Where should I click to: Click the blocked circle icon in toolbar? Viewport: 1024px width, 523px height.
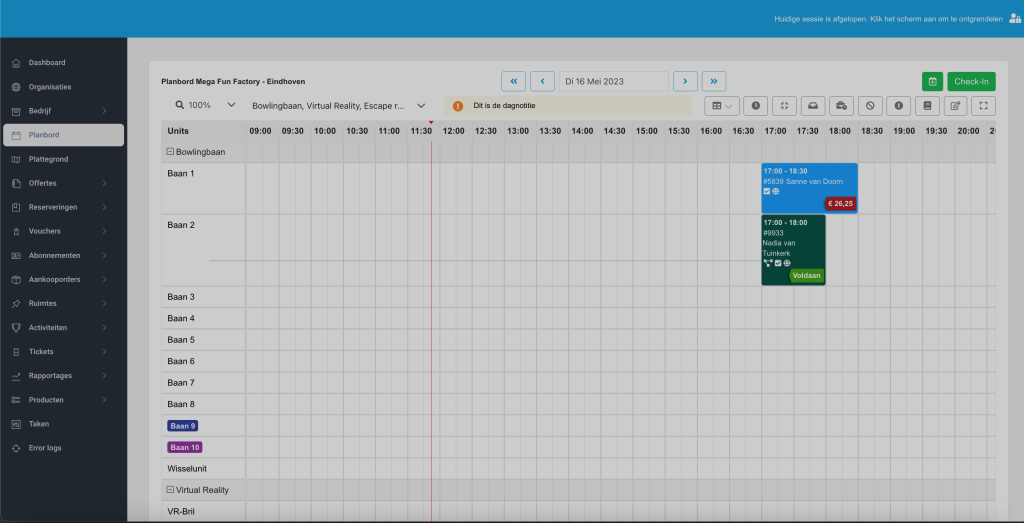point(870,105)
